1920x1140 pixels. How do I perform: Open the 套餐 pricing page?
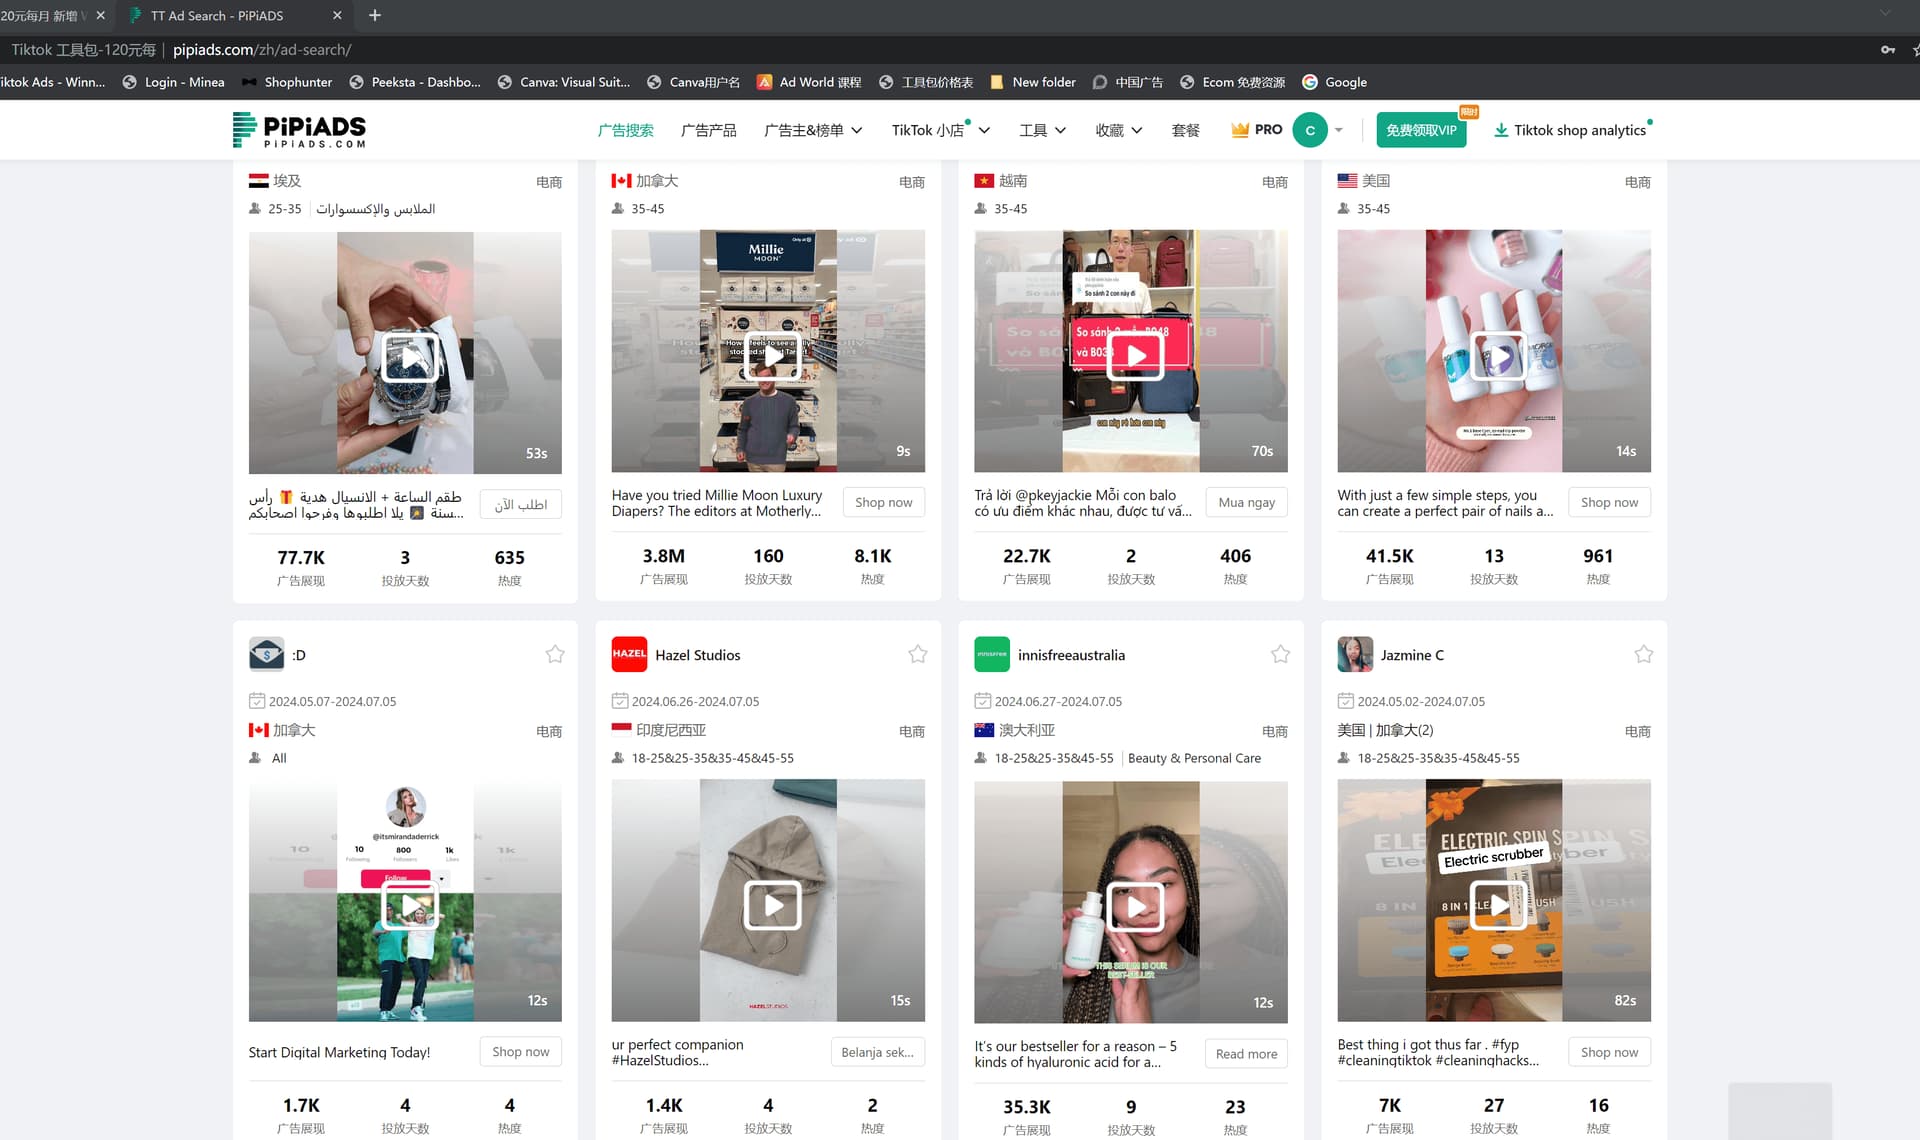coord(1185,130)
